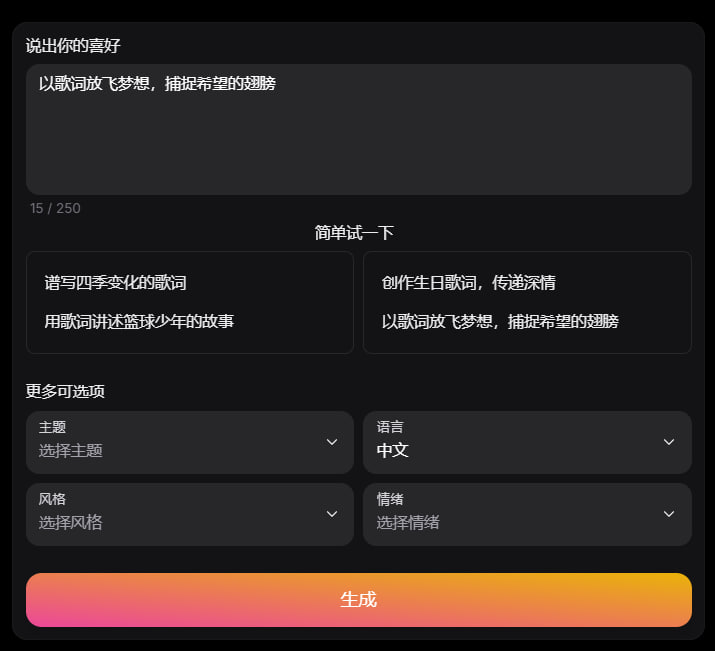Click the 更多可选项 section label

65,391
